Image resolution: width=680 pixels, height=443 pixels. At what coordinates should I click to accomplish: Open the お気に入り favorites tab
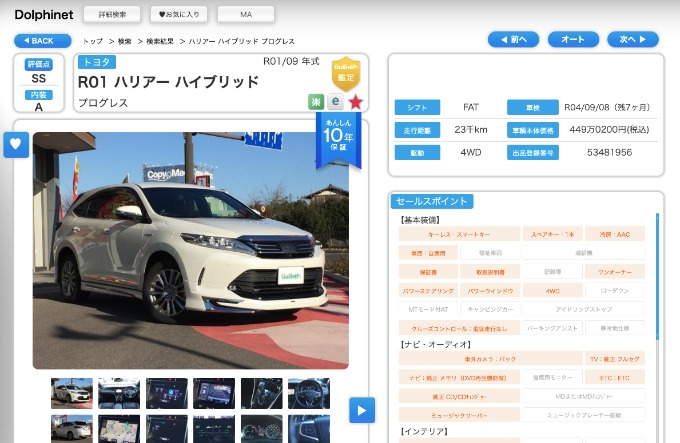coord(179,14)
